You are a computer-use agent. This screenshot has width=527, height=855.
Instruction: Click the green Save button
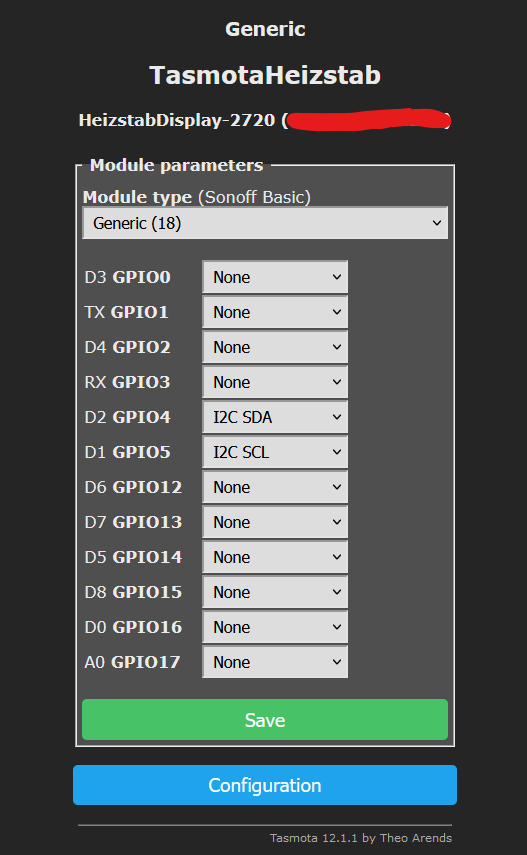(x=265, y=720)
